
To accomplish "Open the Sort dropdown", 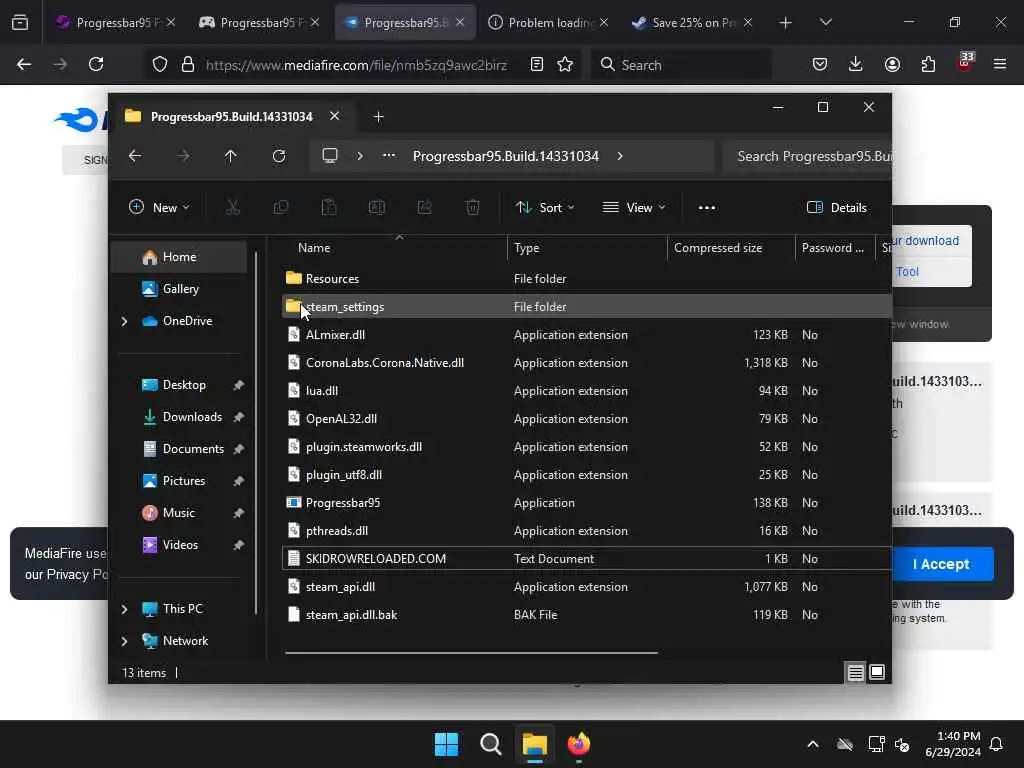I will coord(545,208).
